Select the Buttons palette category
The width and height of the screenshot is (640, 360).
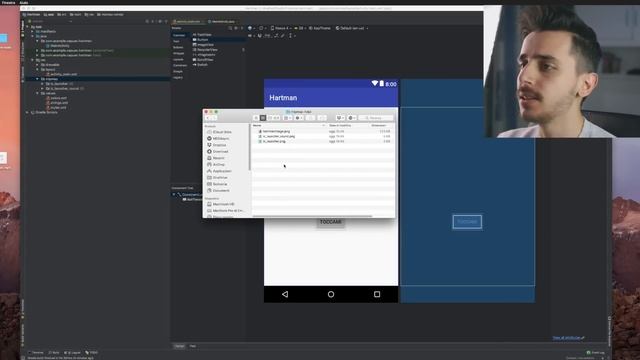(x=178, y=47)
